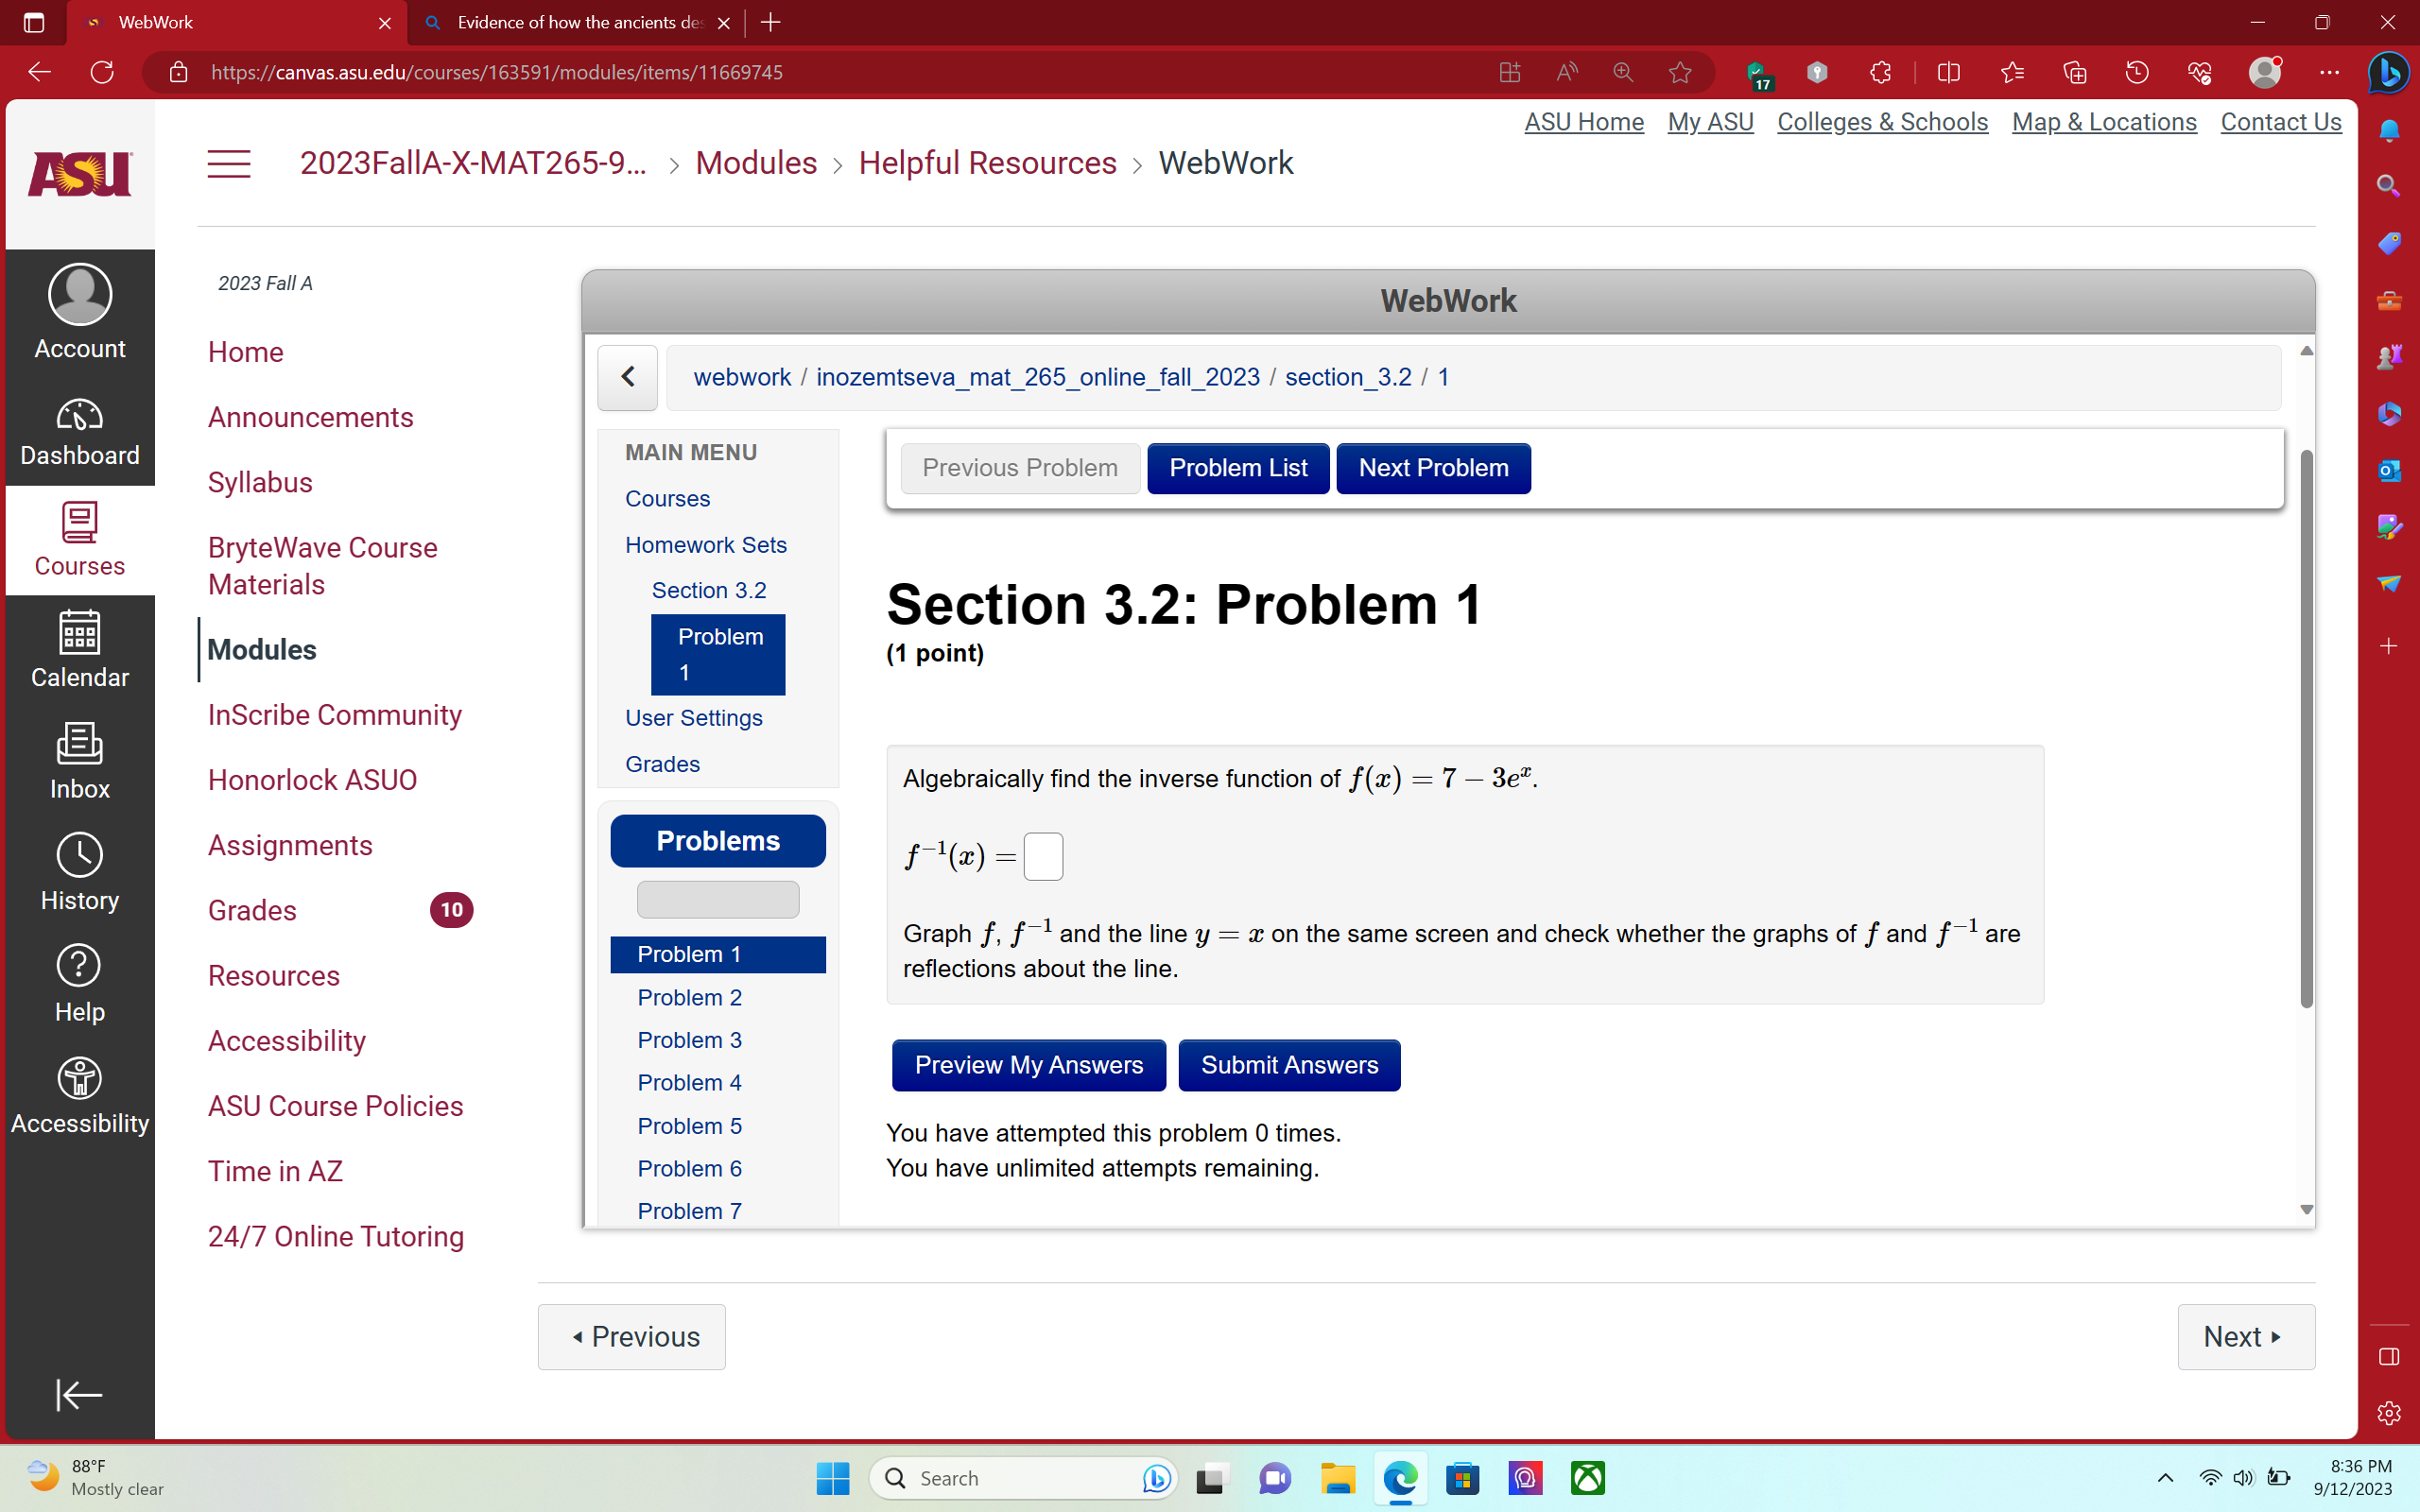This screenshot has width=2420, height=1512.
Task: Open My ASU link in header
Action: 1710,122
